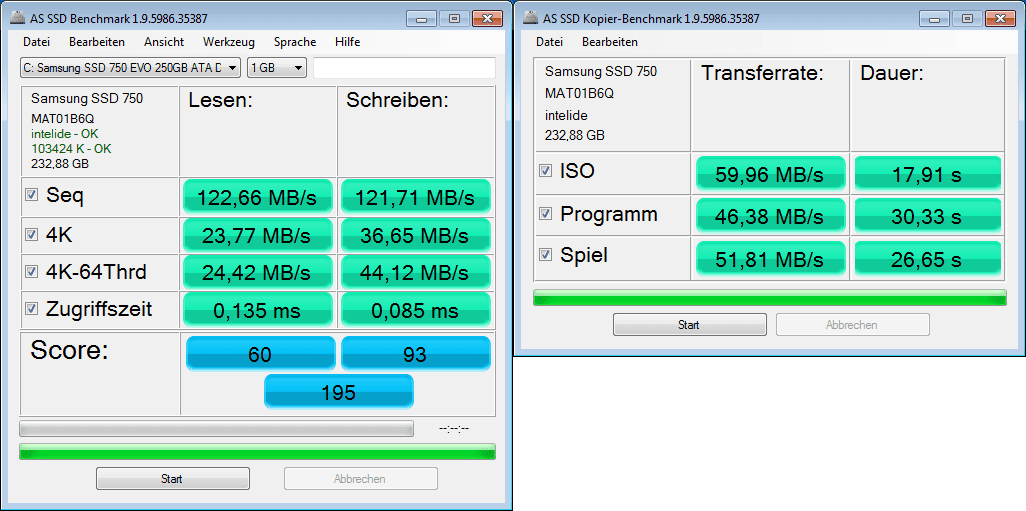Maximize the Kopier-Benchmark window
Viewport: 1026px width, 511px height.
pos(967,18)
